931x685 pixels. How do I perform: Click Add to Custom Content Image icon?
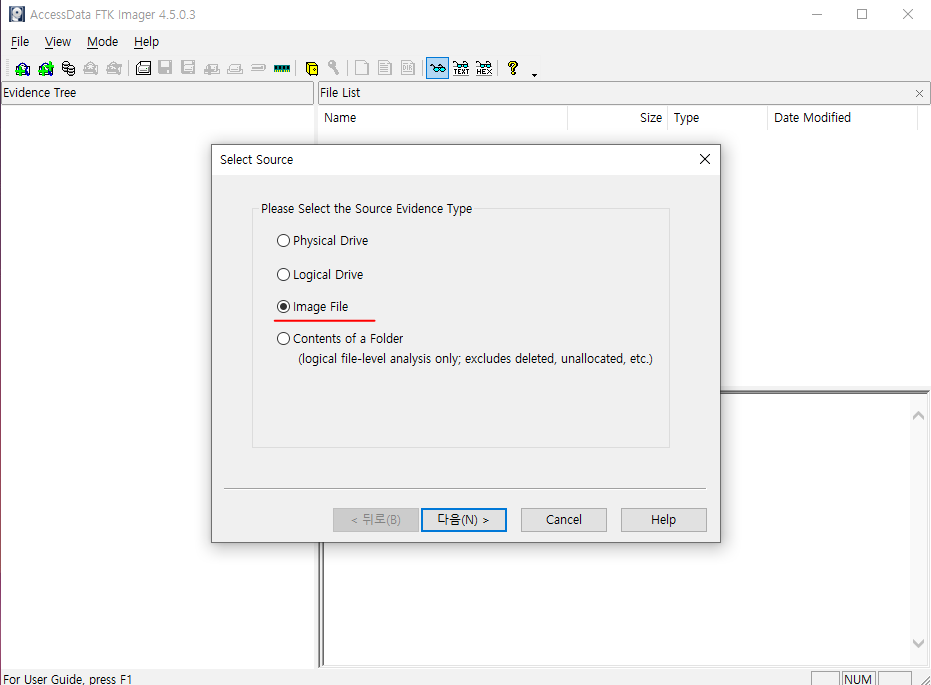(211, 68)
